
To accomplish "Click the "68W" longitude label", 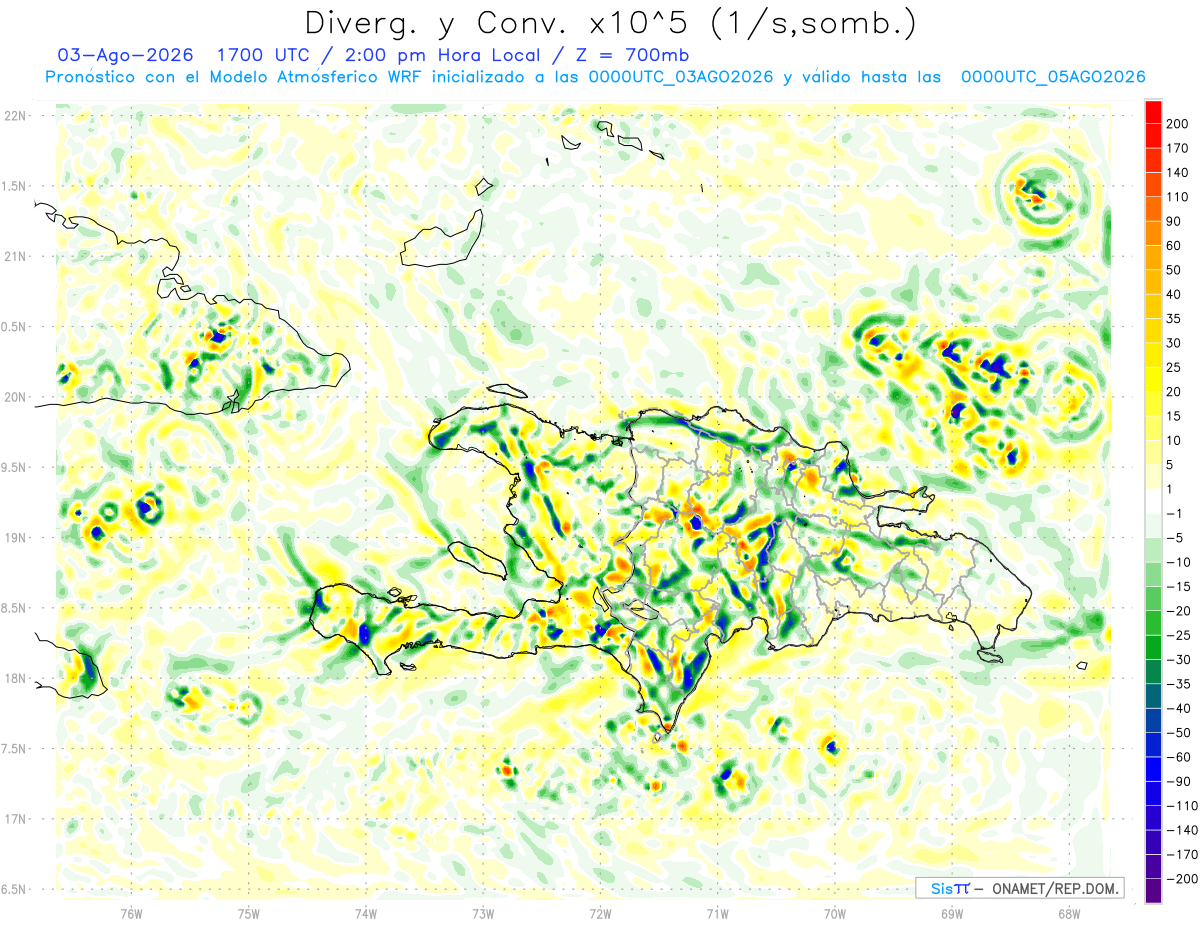I will pos(1068,914).
